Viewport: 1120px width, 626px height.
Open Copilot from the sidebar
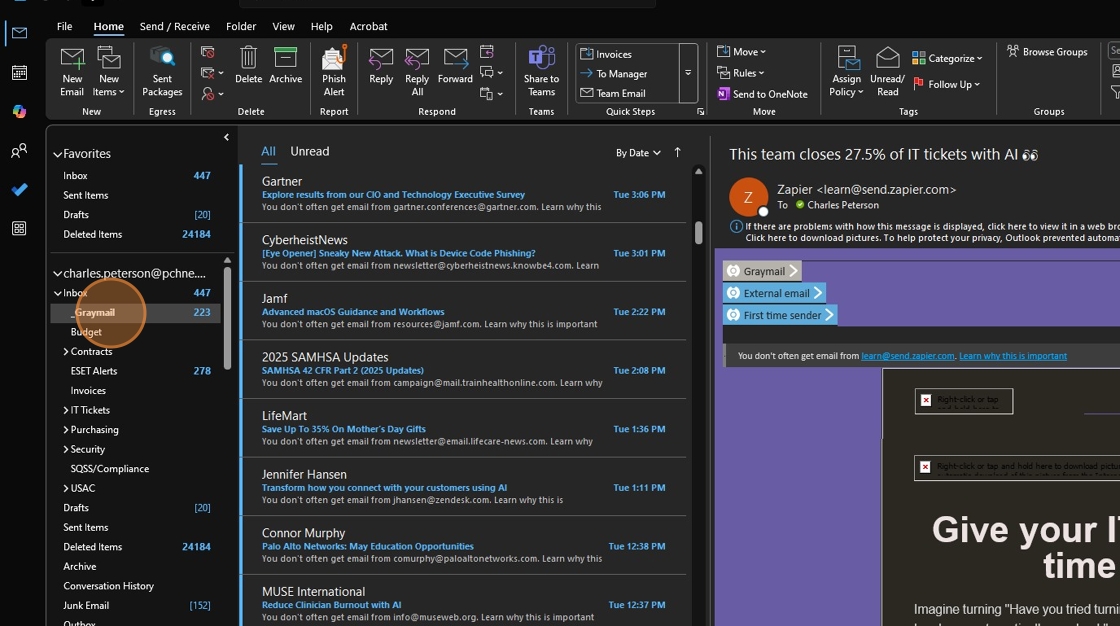click(19, 111)
